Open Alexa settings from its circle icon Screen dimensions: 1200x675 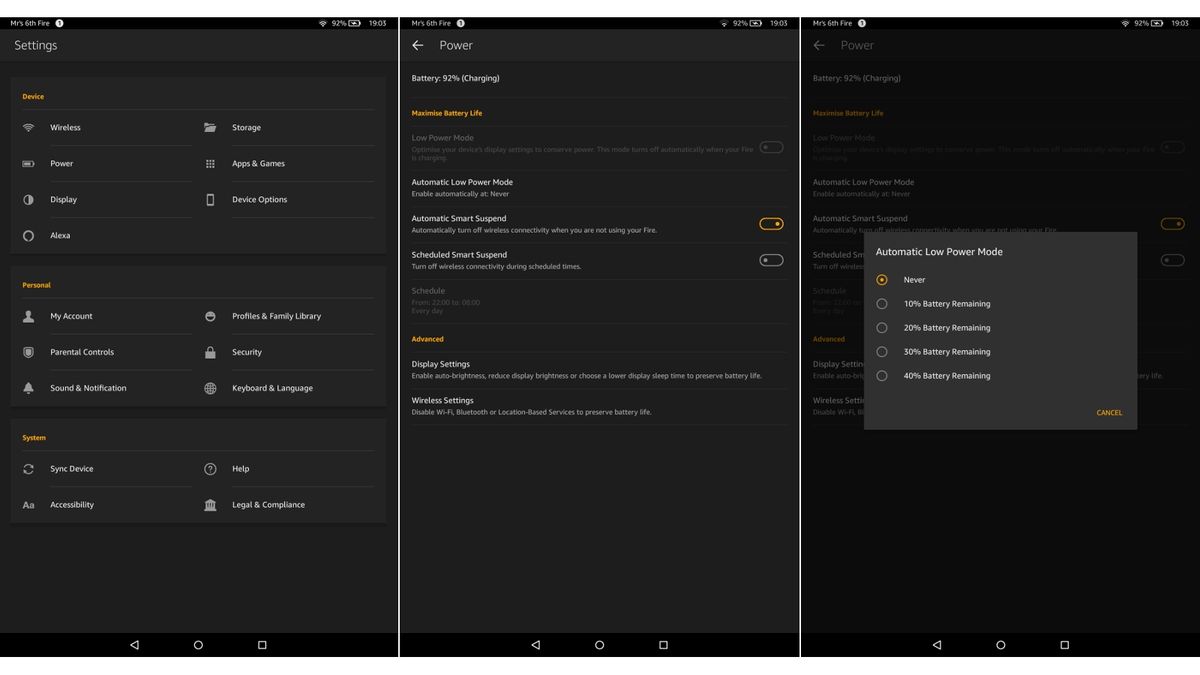click(x=27, y=235)
